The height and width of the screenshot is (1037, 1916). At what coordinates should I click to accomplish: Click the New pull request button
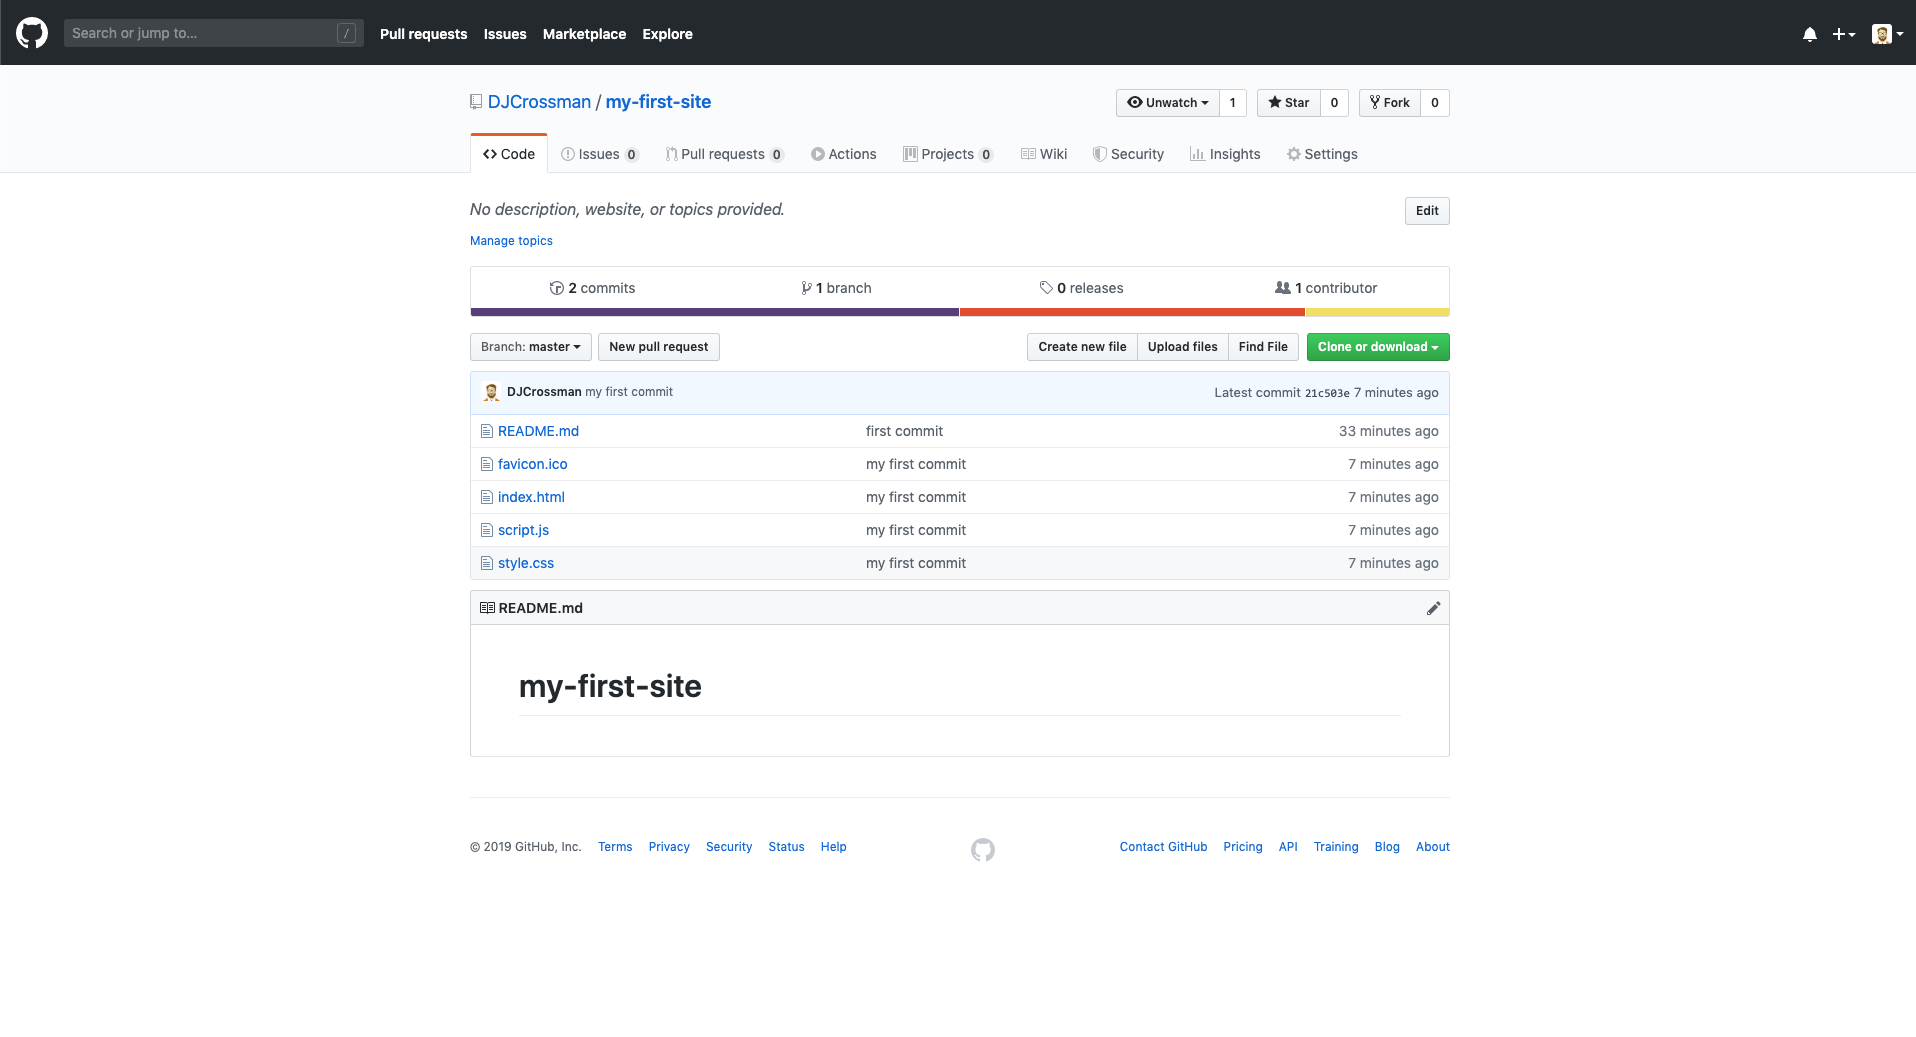pyautogui.click(x=659, y=347)
